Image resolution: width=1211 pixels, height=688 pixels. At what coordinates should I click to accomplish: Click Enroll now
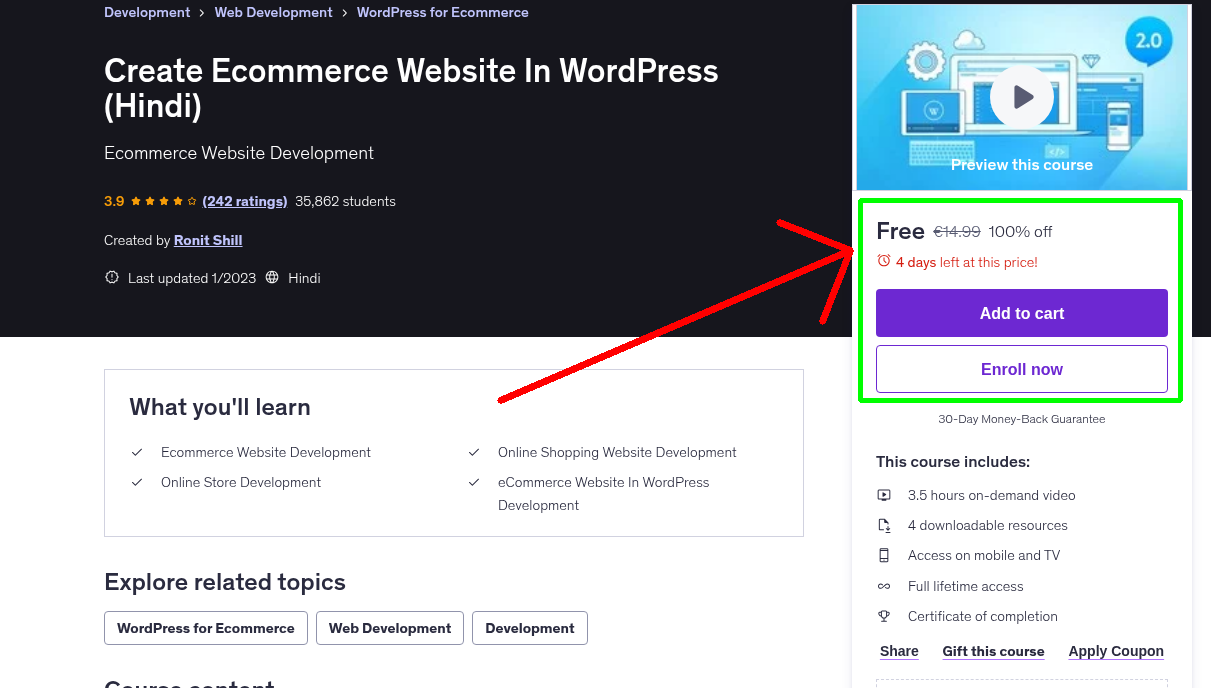[1021, 368]
